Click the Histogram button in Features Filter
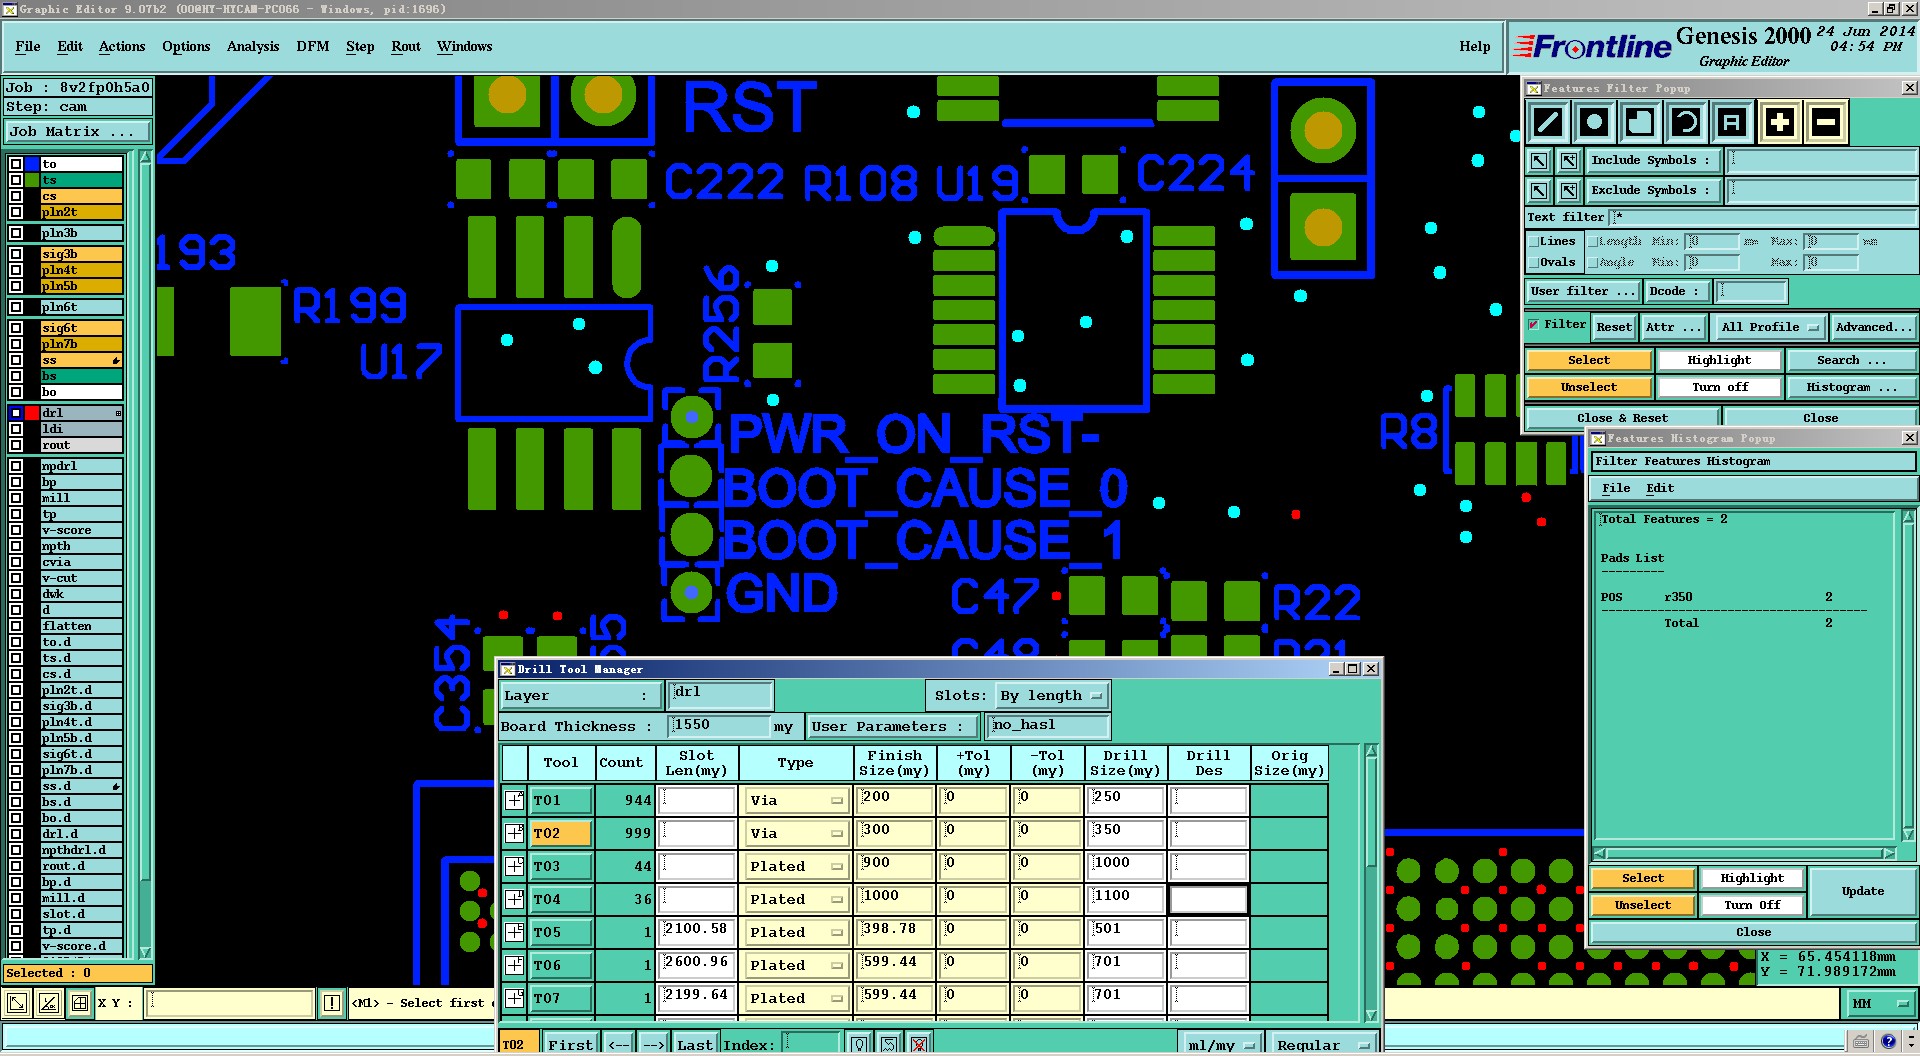 tap(1852, 387)
